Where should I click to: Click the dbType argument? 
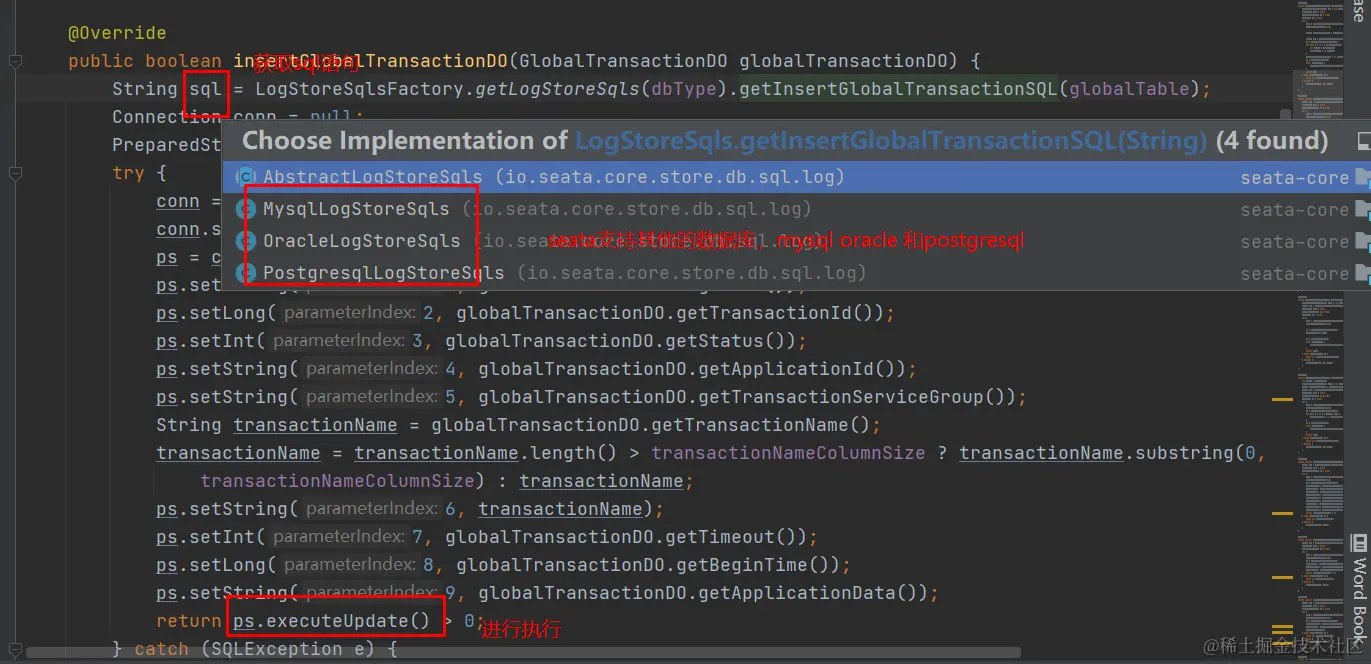684,89
